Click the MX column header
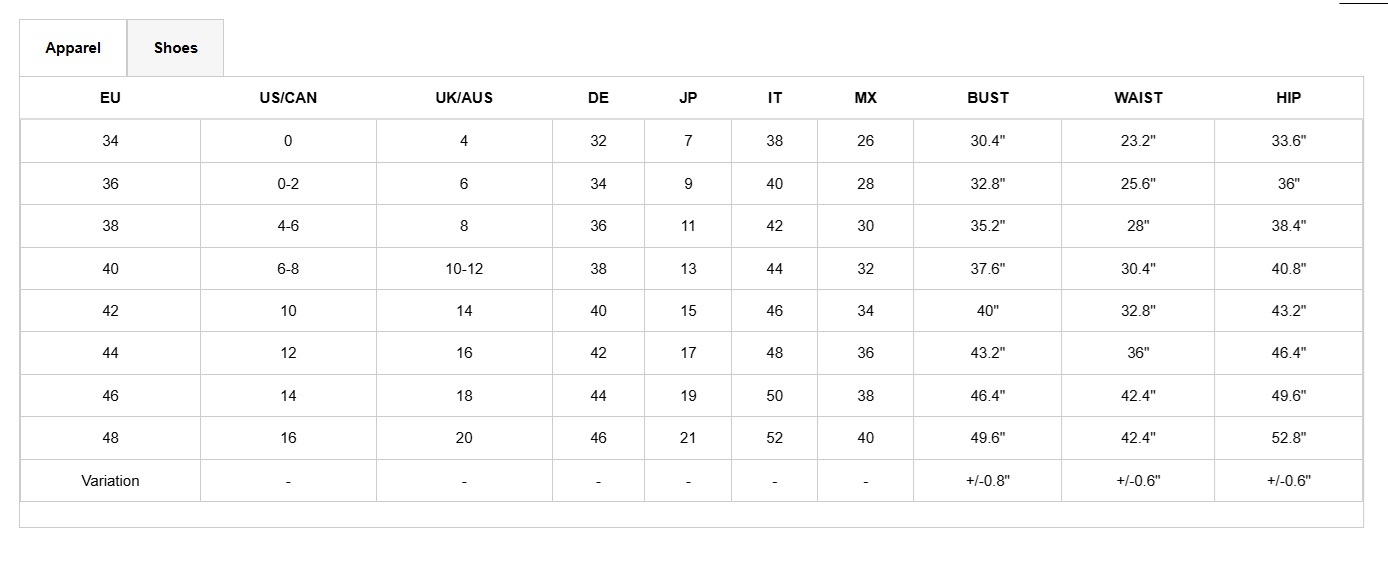1388x566 pixels. coord(865,98)
